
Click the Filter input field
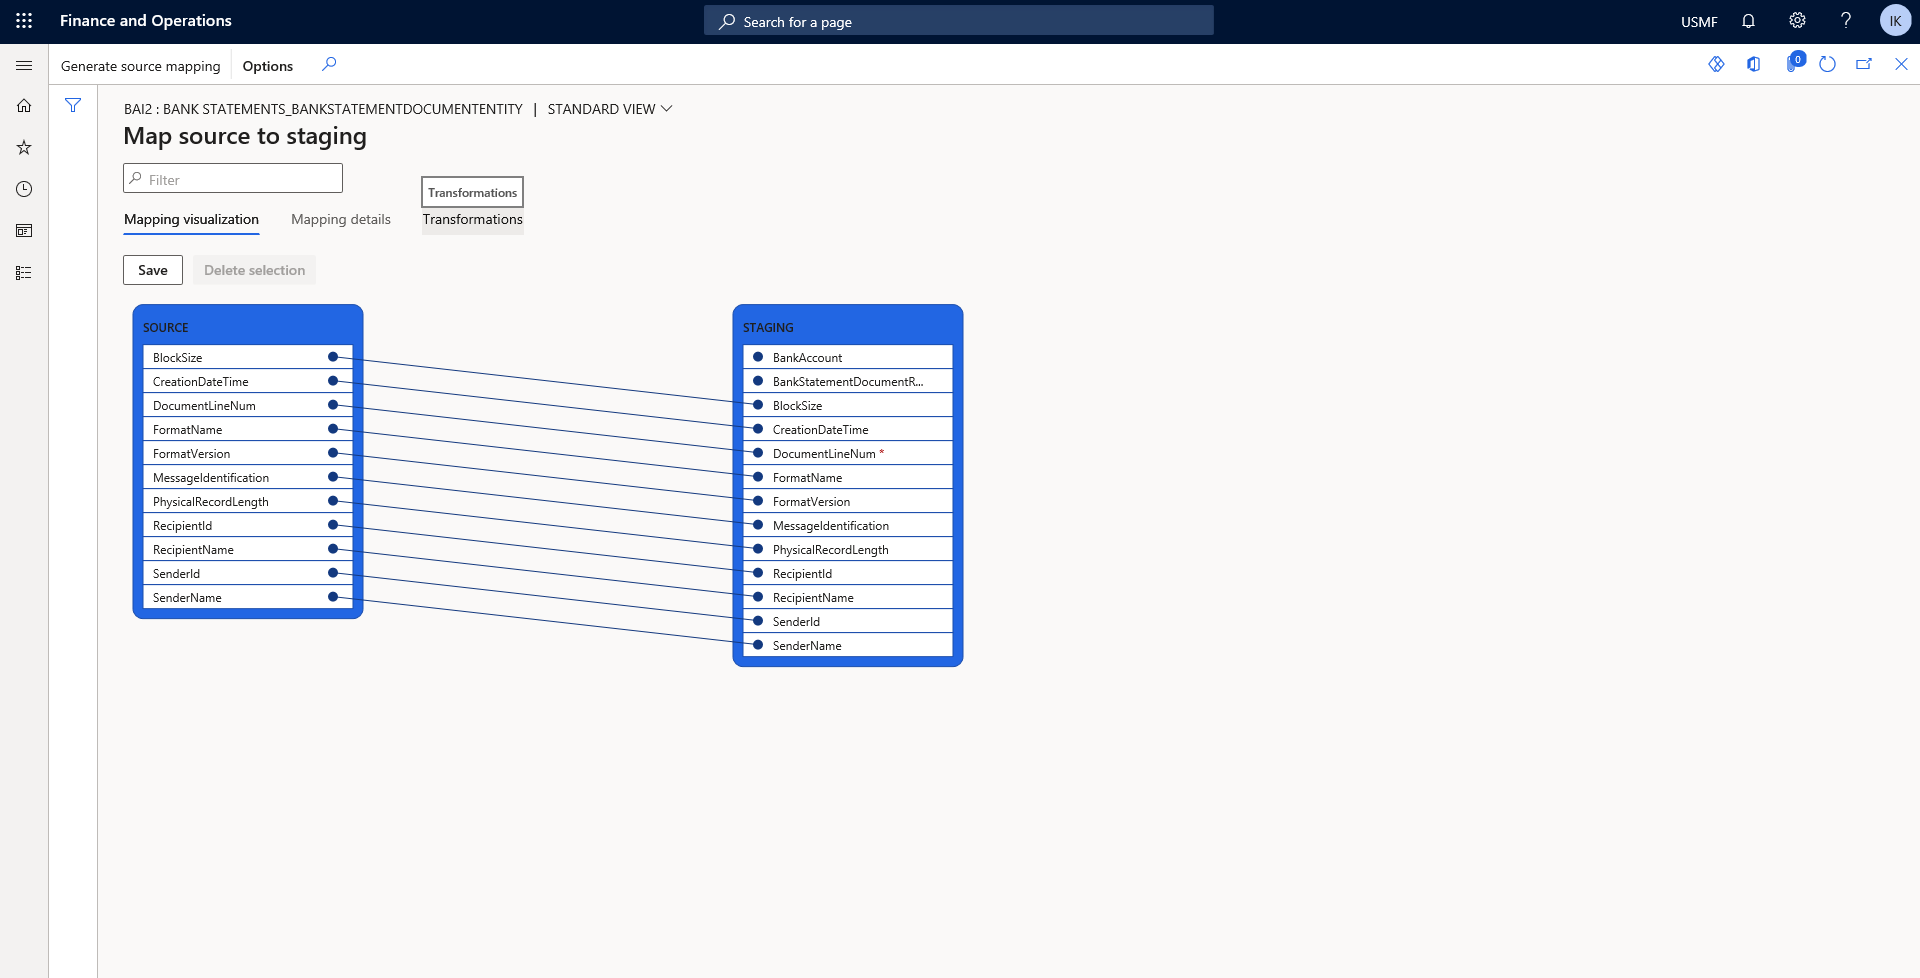[x=233, y=179]
